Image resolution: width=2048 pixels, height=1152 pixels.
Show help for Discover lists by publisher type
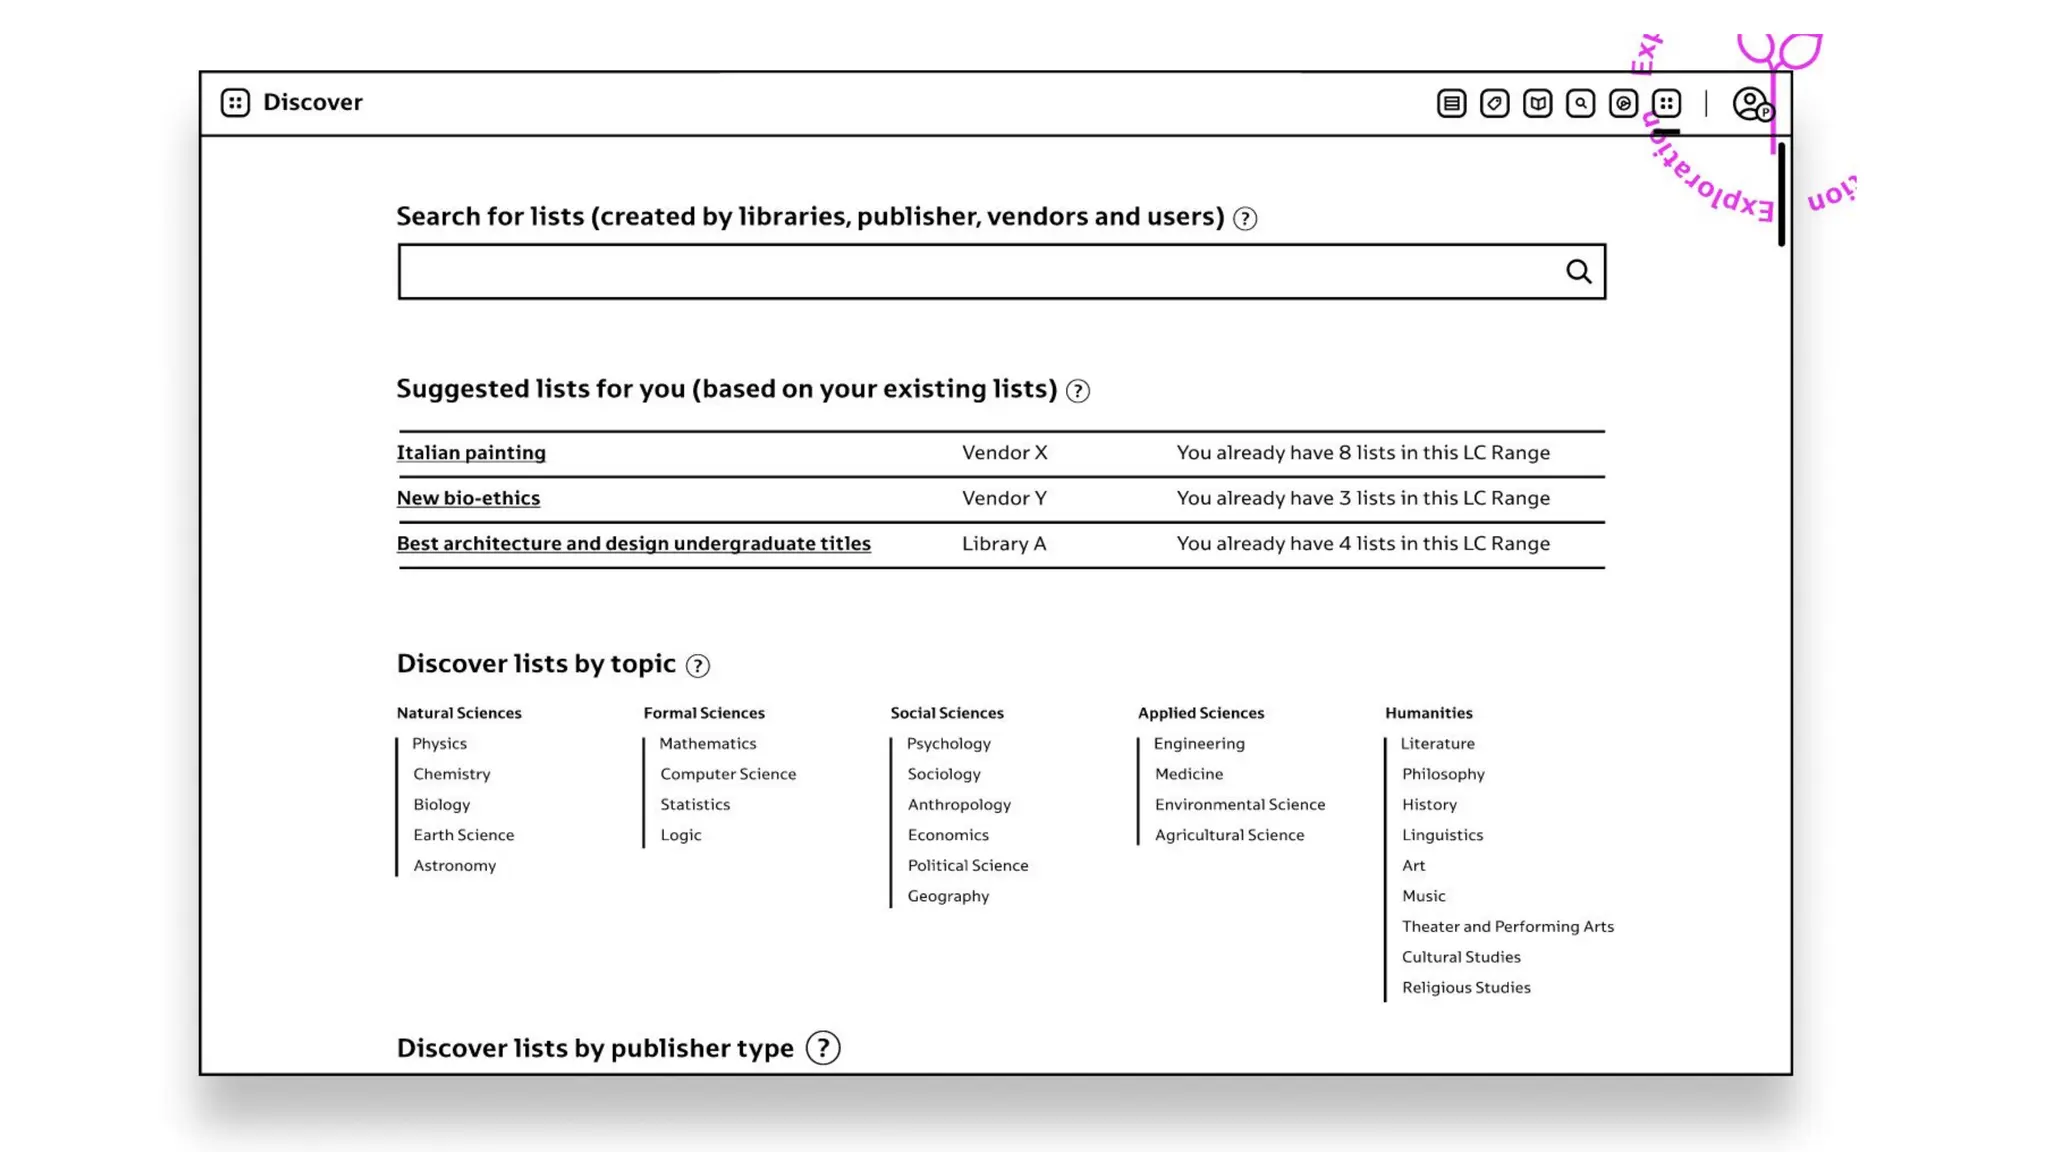[822, 1048]
